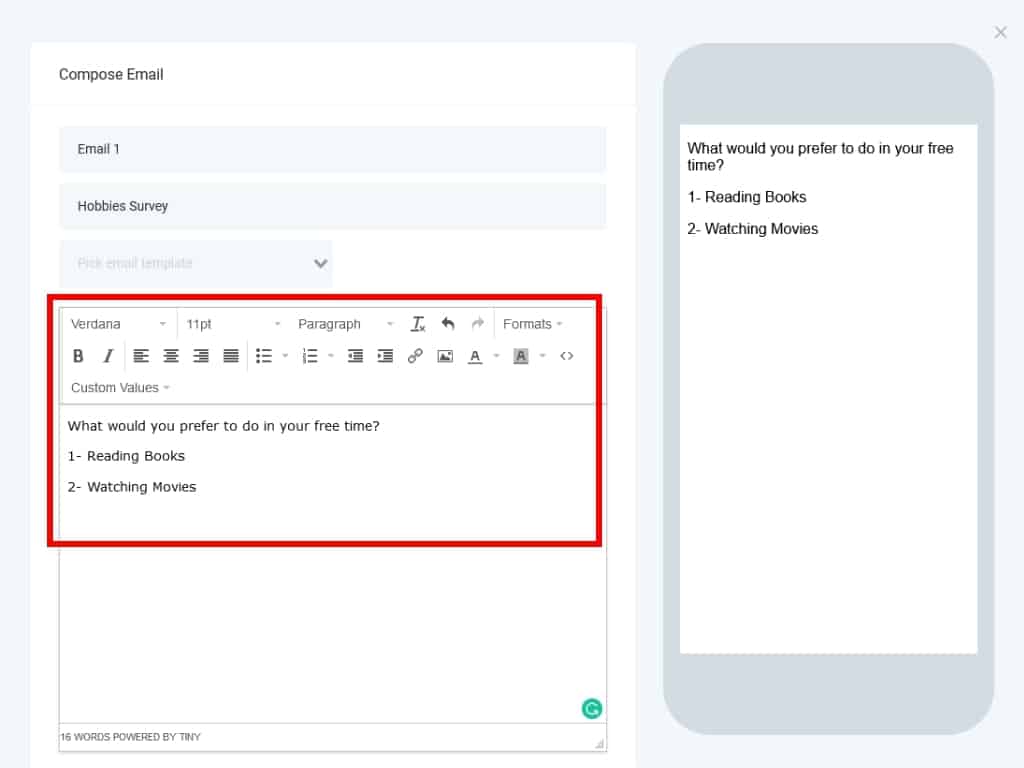
Task: Clear formatting from selected text
Action: (x=418, y=324)
